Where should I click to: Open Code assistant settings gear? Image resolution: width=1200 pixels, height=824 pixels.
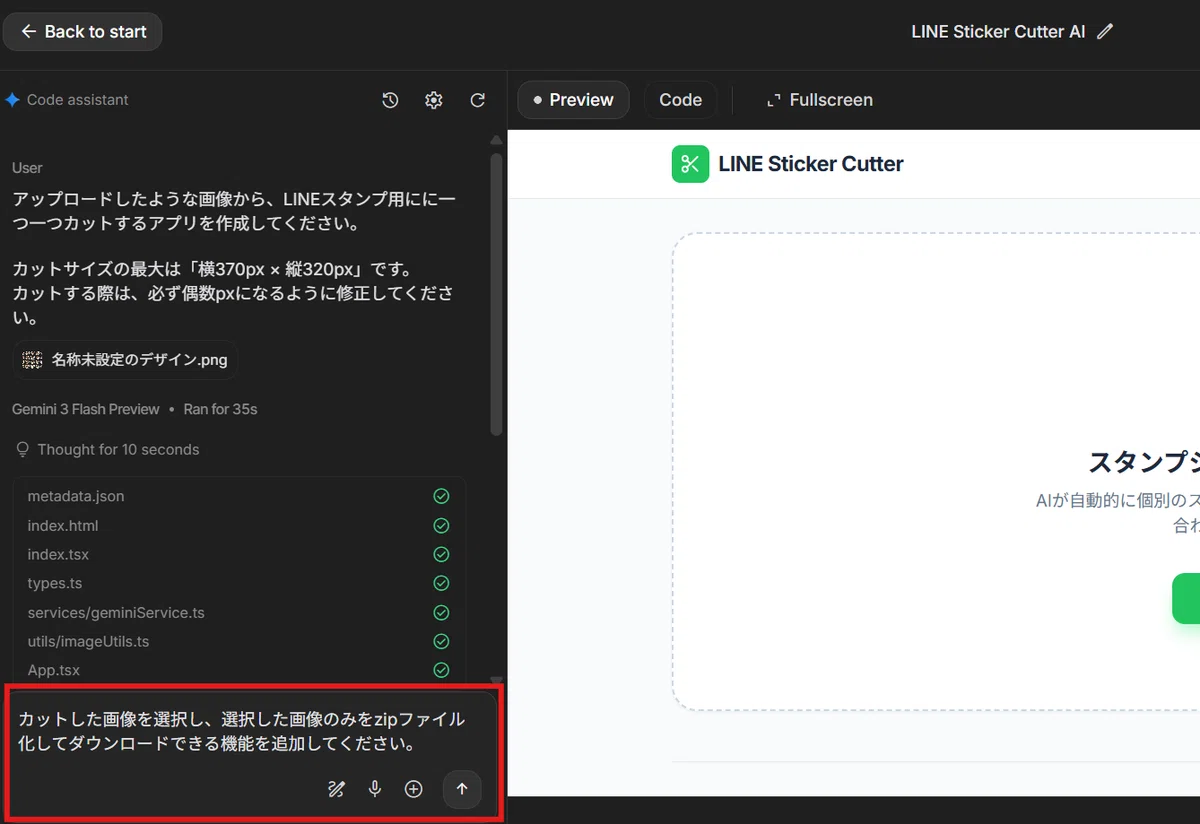[x=434, y=100]
